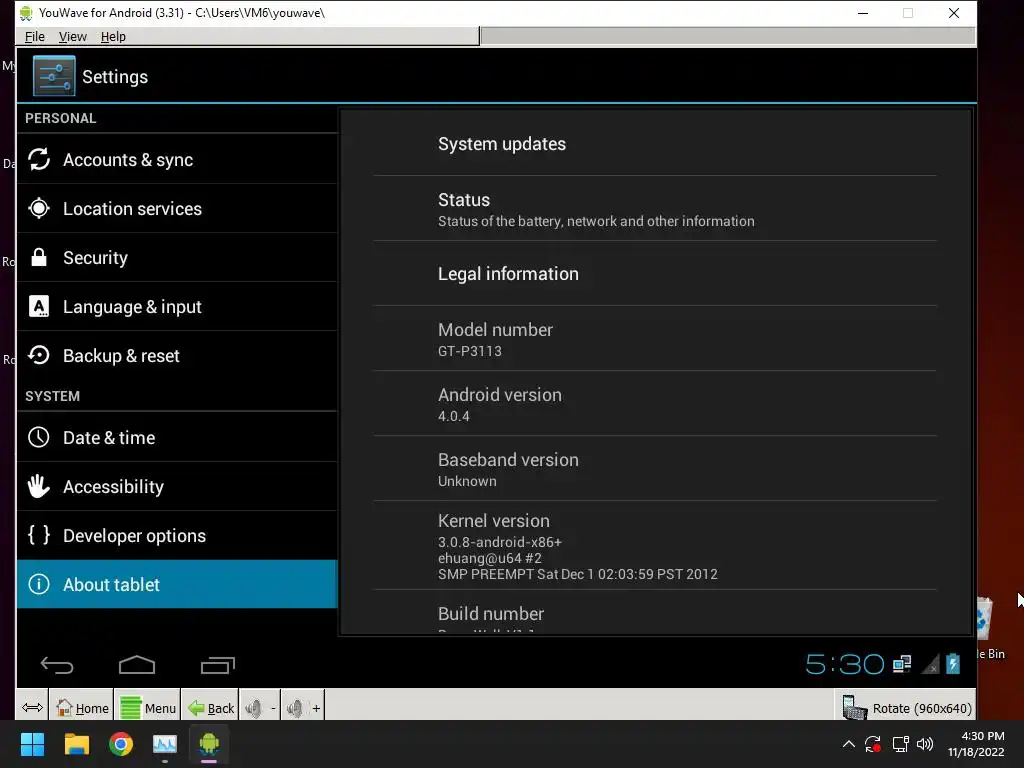Image resolution: width=1024 pixels, height=768 pixels.
Task: Tap Build number entry
Action: tap(655, 613)
